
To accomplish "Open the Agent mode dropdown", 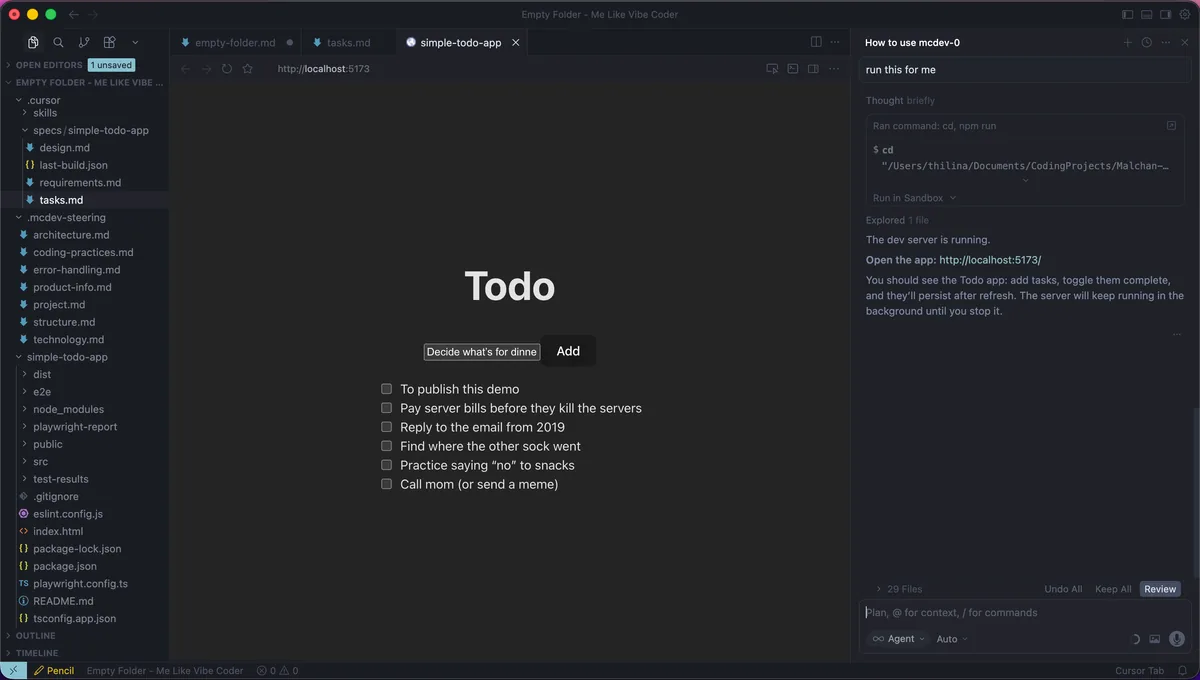I will click(898, 639).
